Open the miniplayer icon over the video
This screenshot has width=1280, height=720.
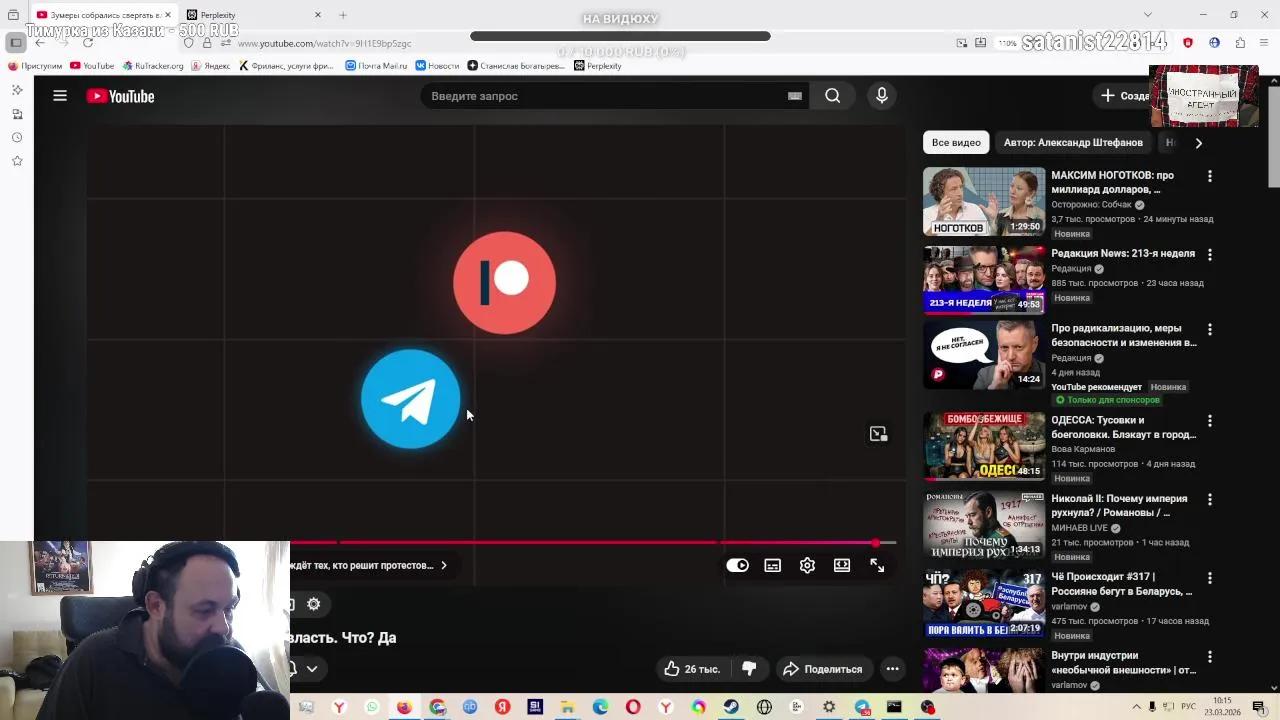(878, 433)
